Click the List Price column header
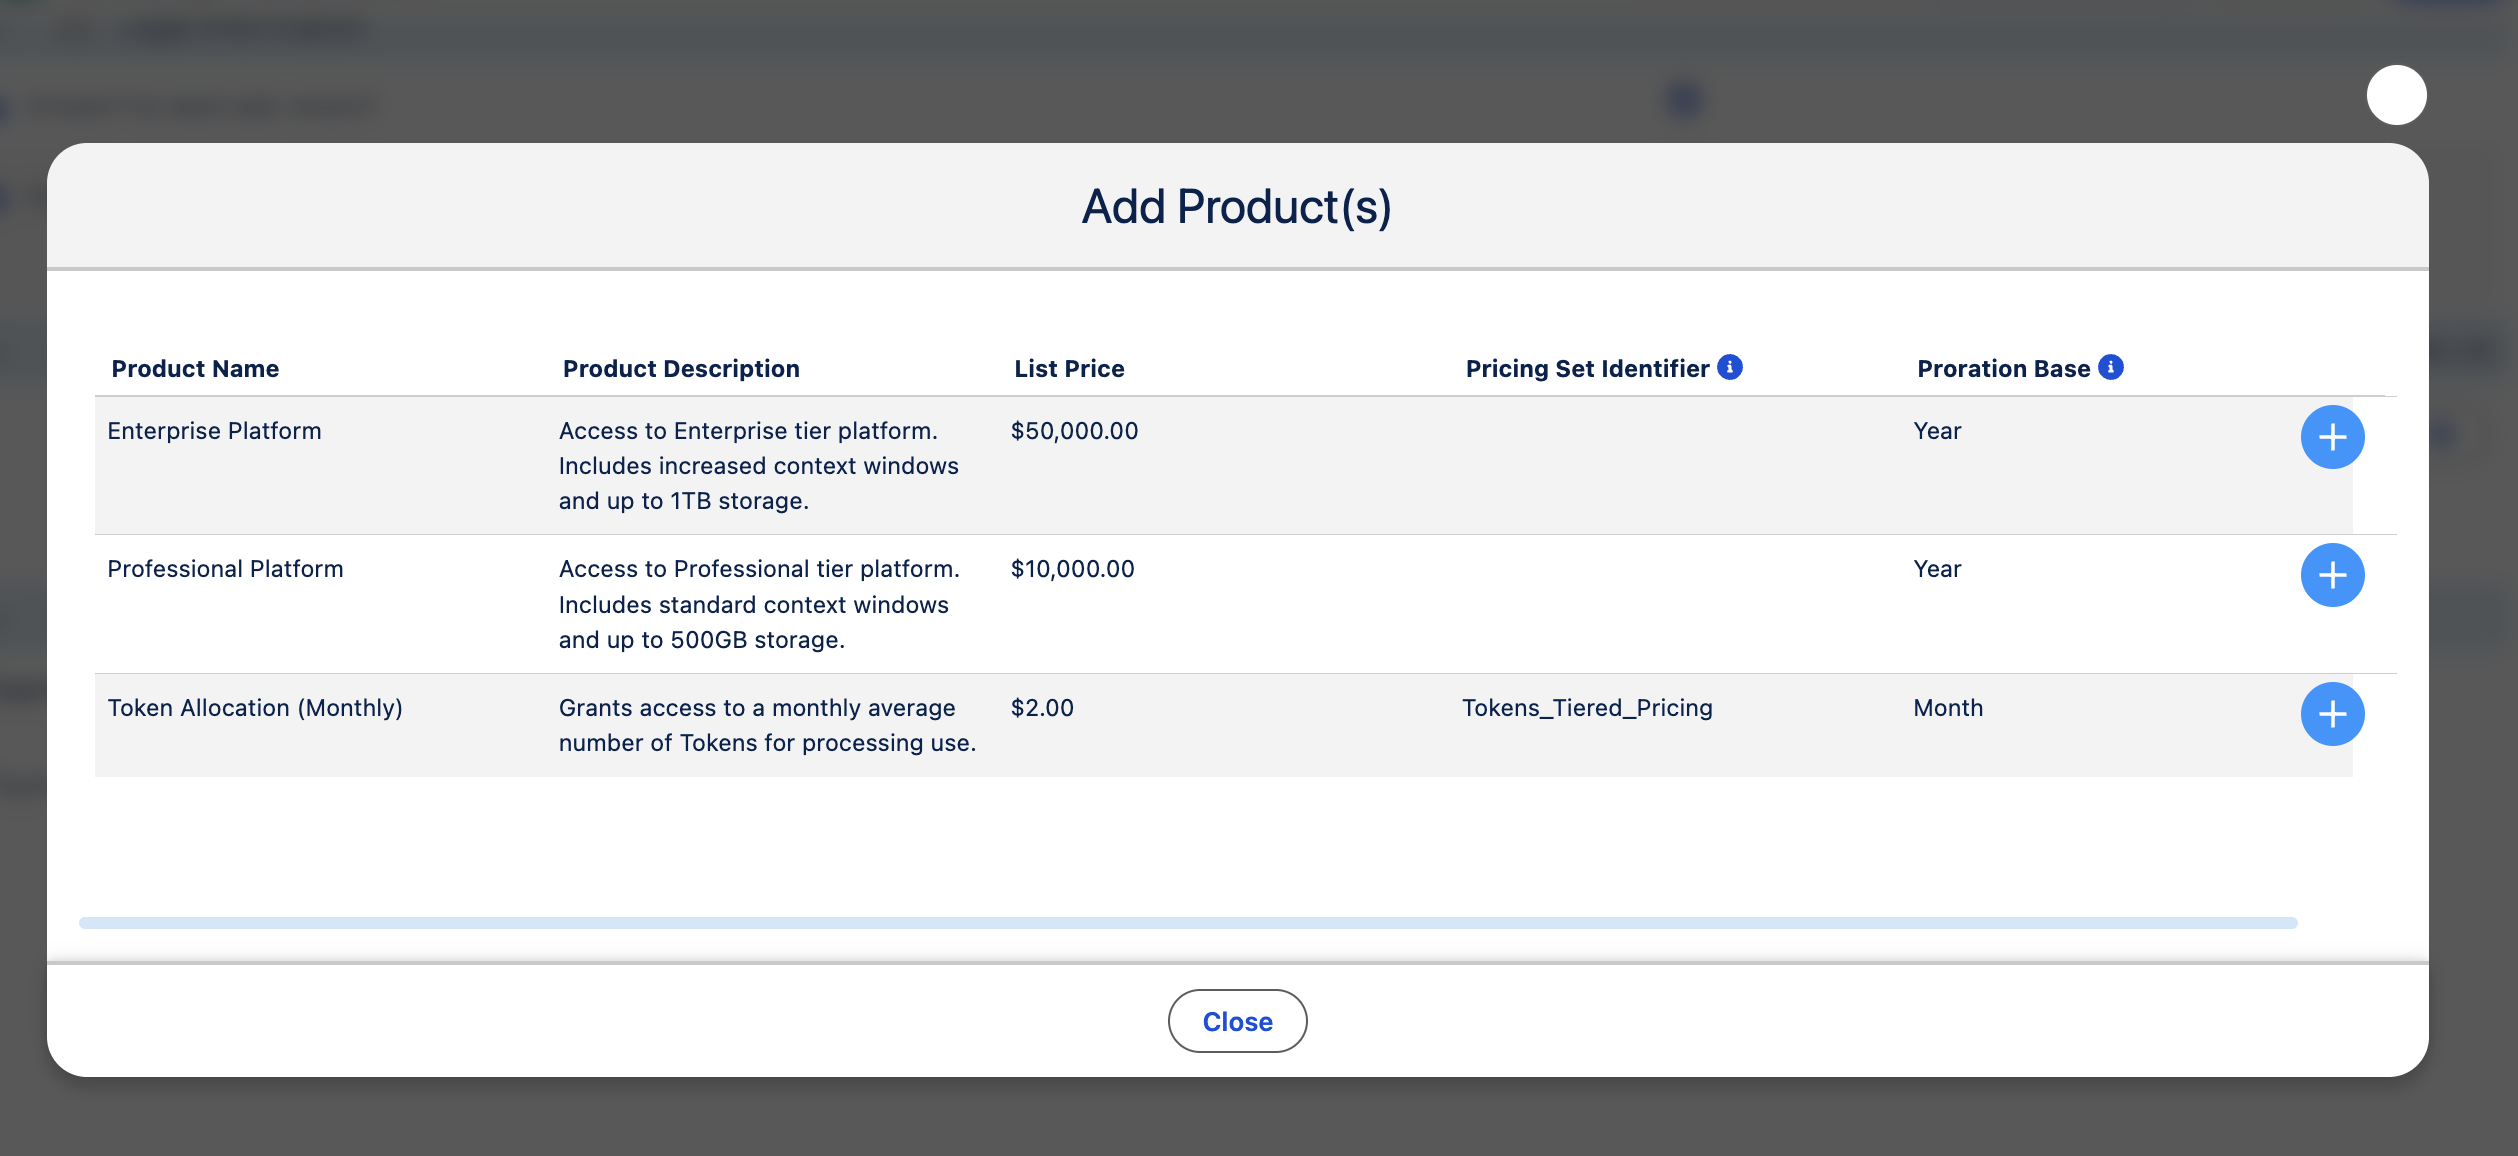Image resolution: width=2518 pixels, height=1156 pixels. tap(1069, 369)
